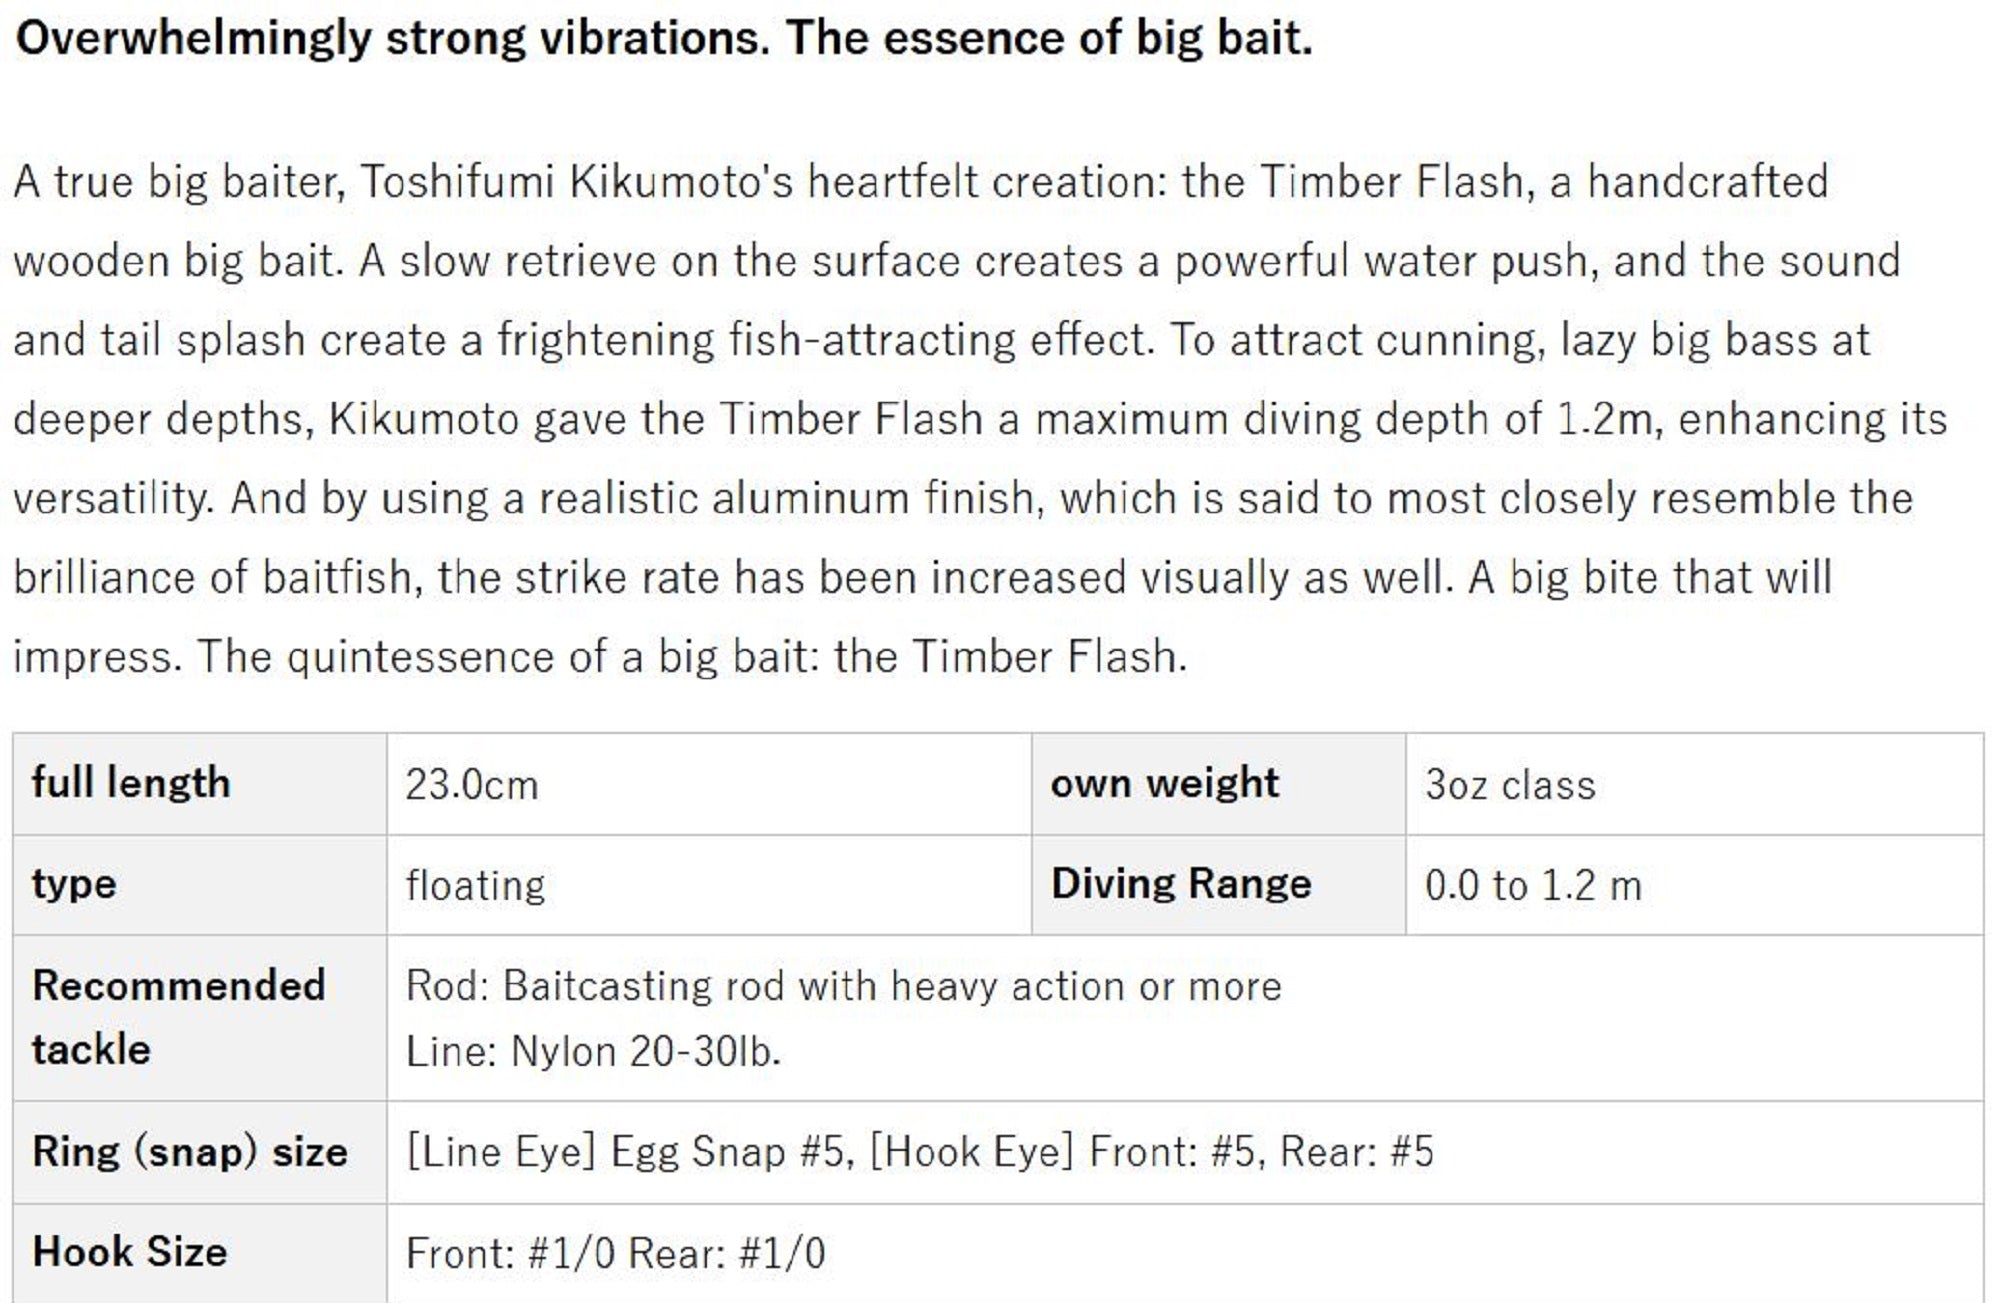The height and width of the screenshot is (1303, 2000).
Task: Click the name 'Toshifumi Kikumoto's' in the paragraph
Action: (576, 182)
